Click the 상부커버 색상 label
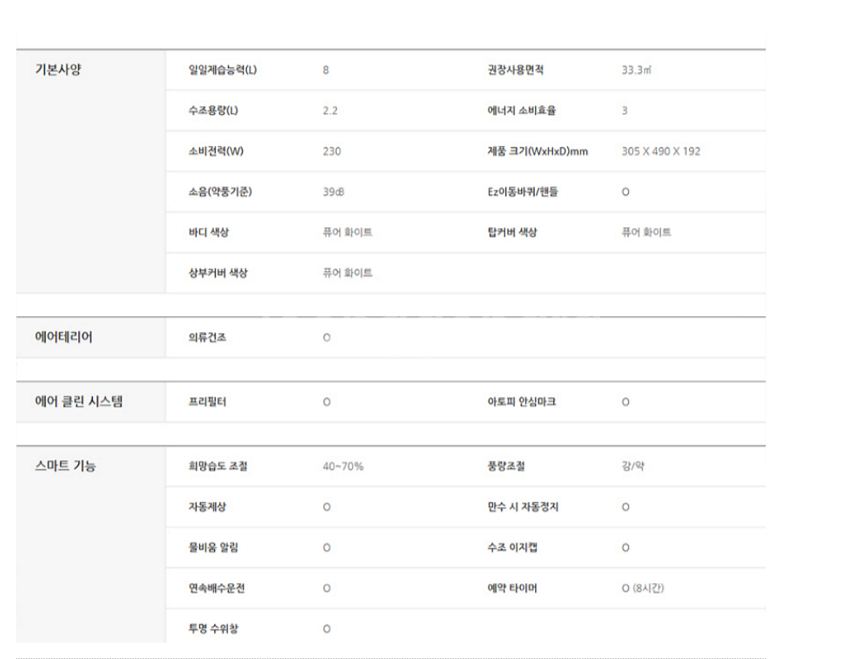845x659 pixels. click(x=217, y=273)
